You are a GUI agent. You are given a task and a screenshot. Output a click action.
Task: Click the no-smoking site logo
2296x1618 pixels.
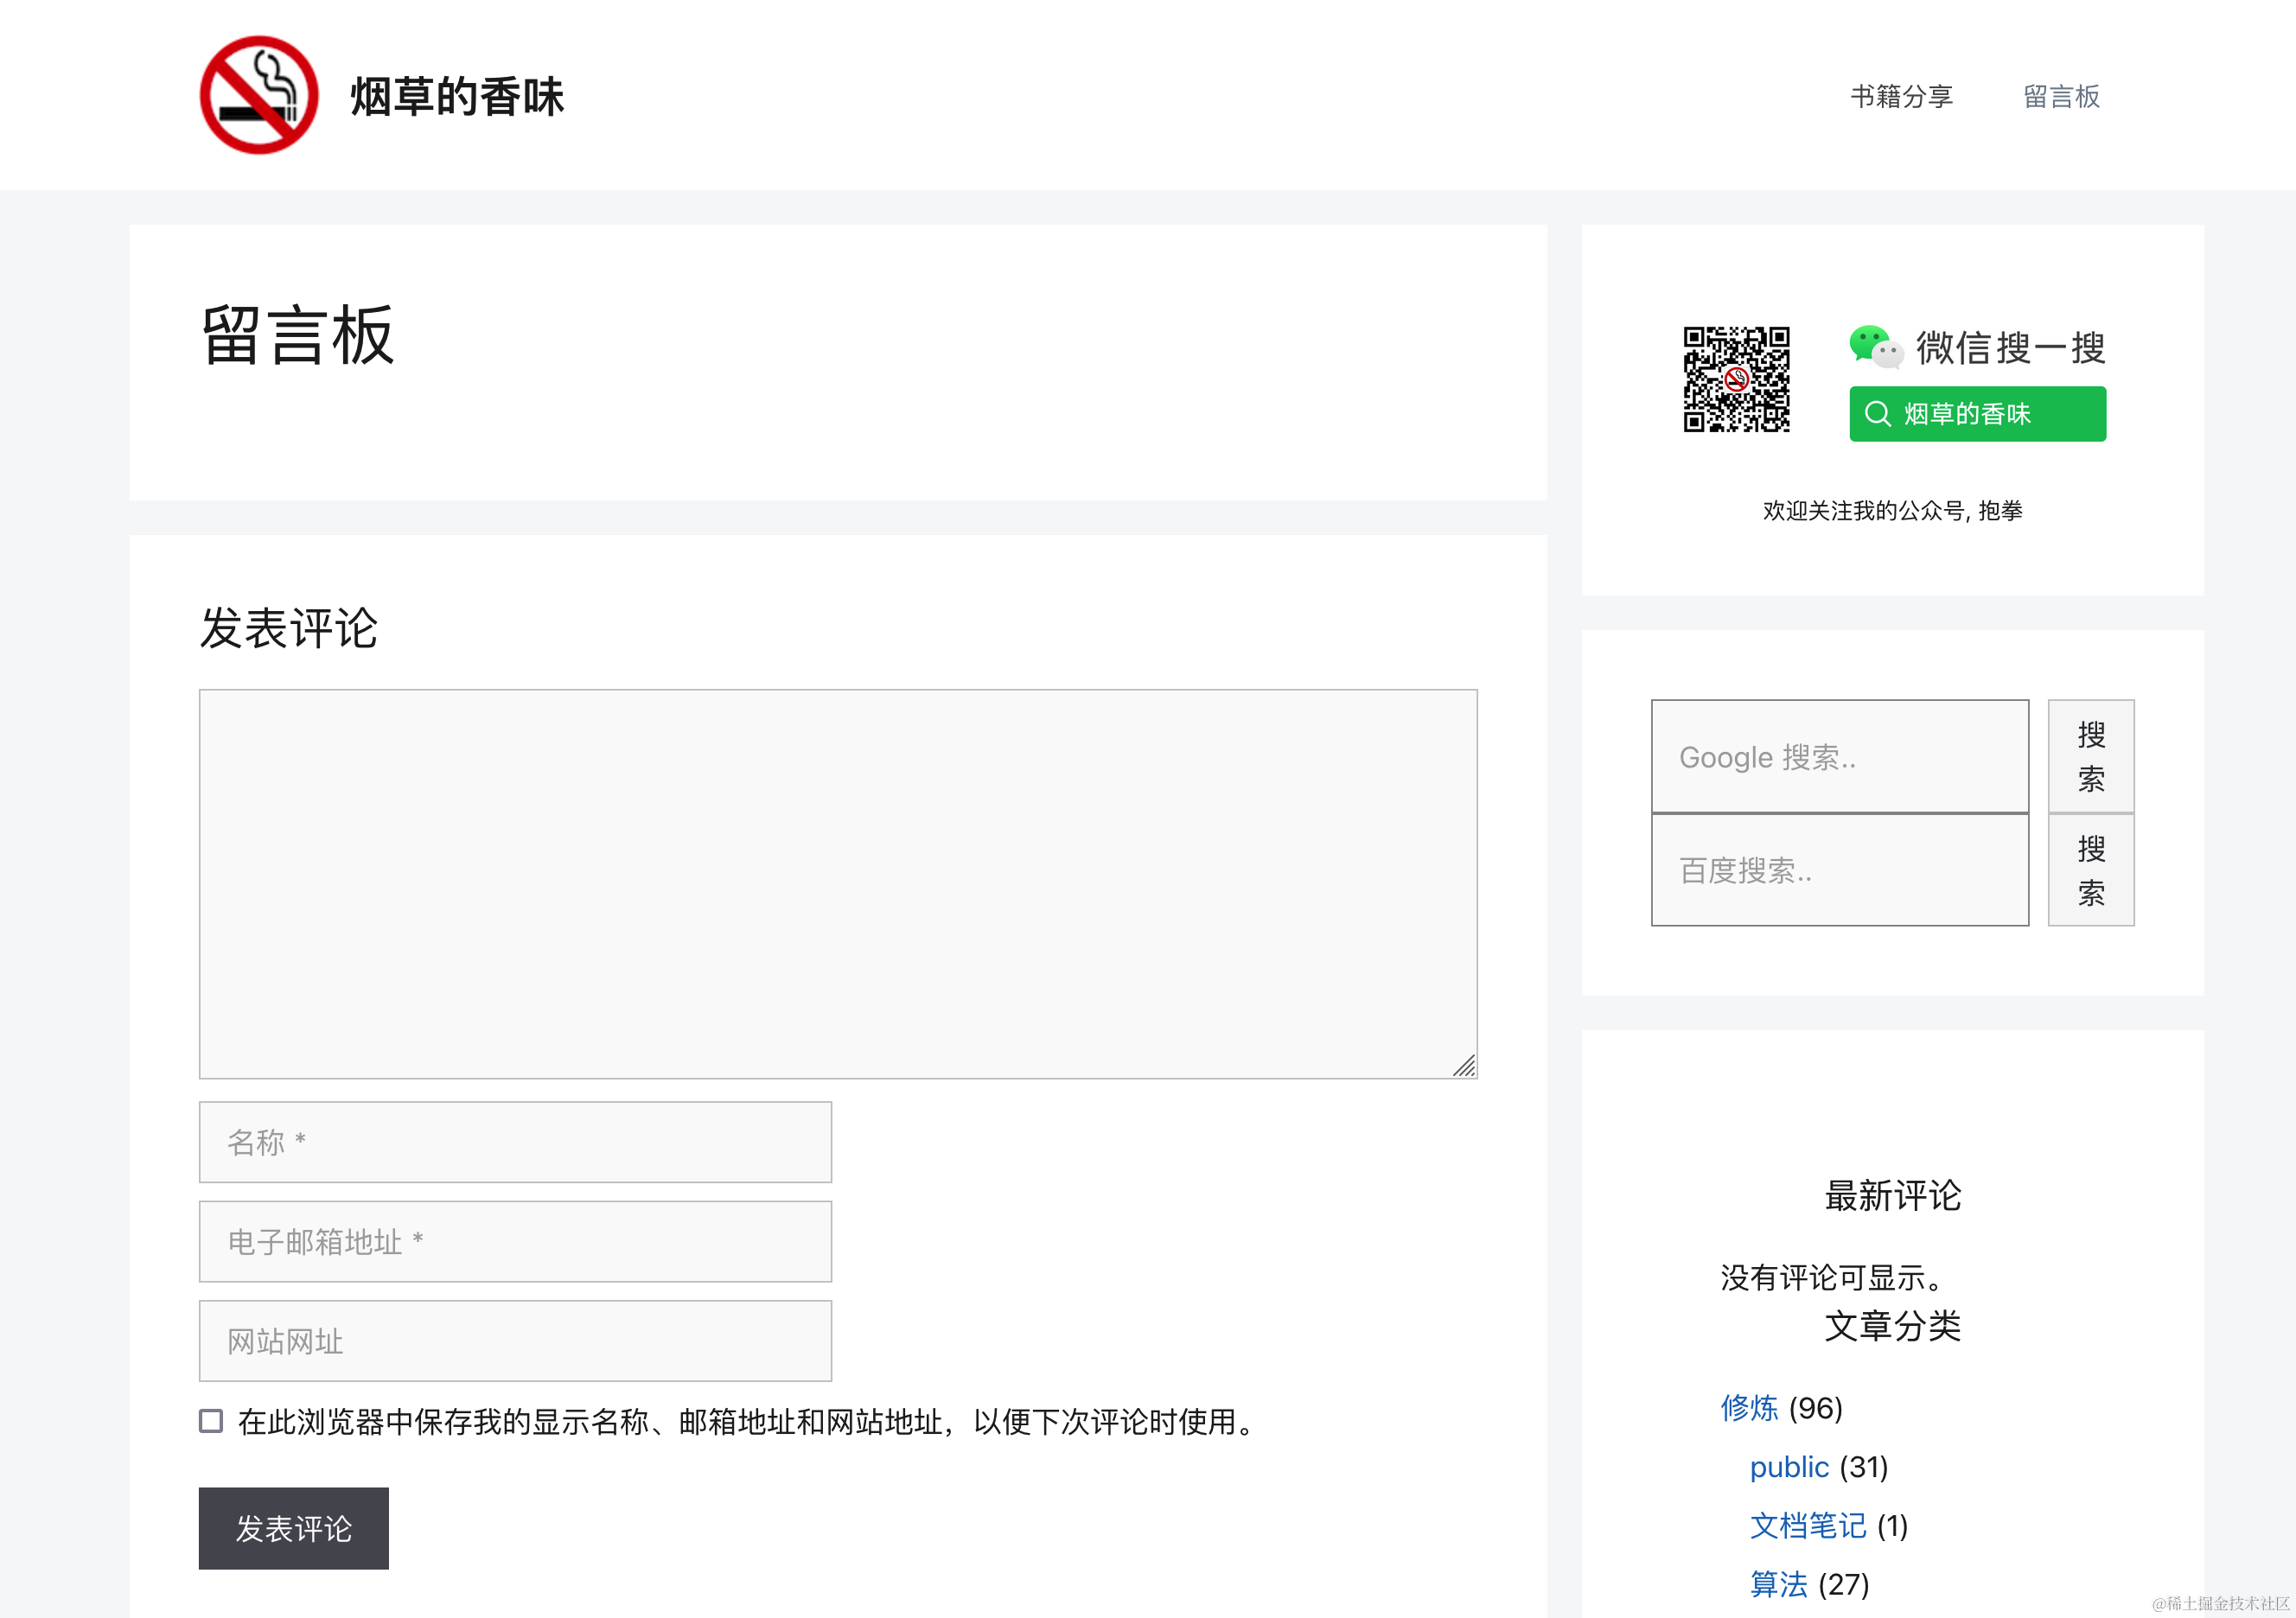coord(259,95)
